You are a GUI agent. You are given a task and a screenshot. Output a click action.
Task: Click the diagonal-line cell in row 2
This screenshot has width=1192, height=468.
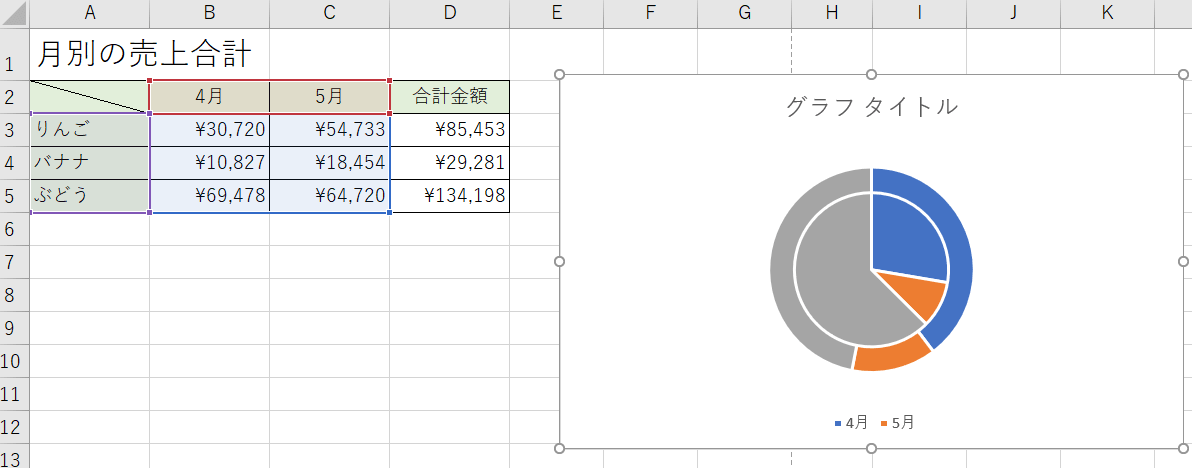click(90, 97)
